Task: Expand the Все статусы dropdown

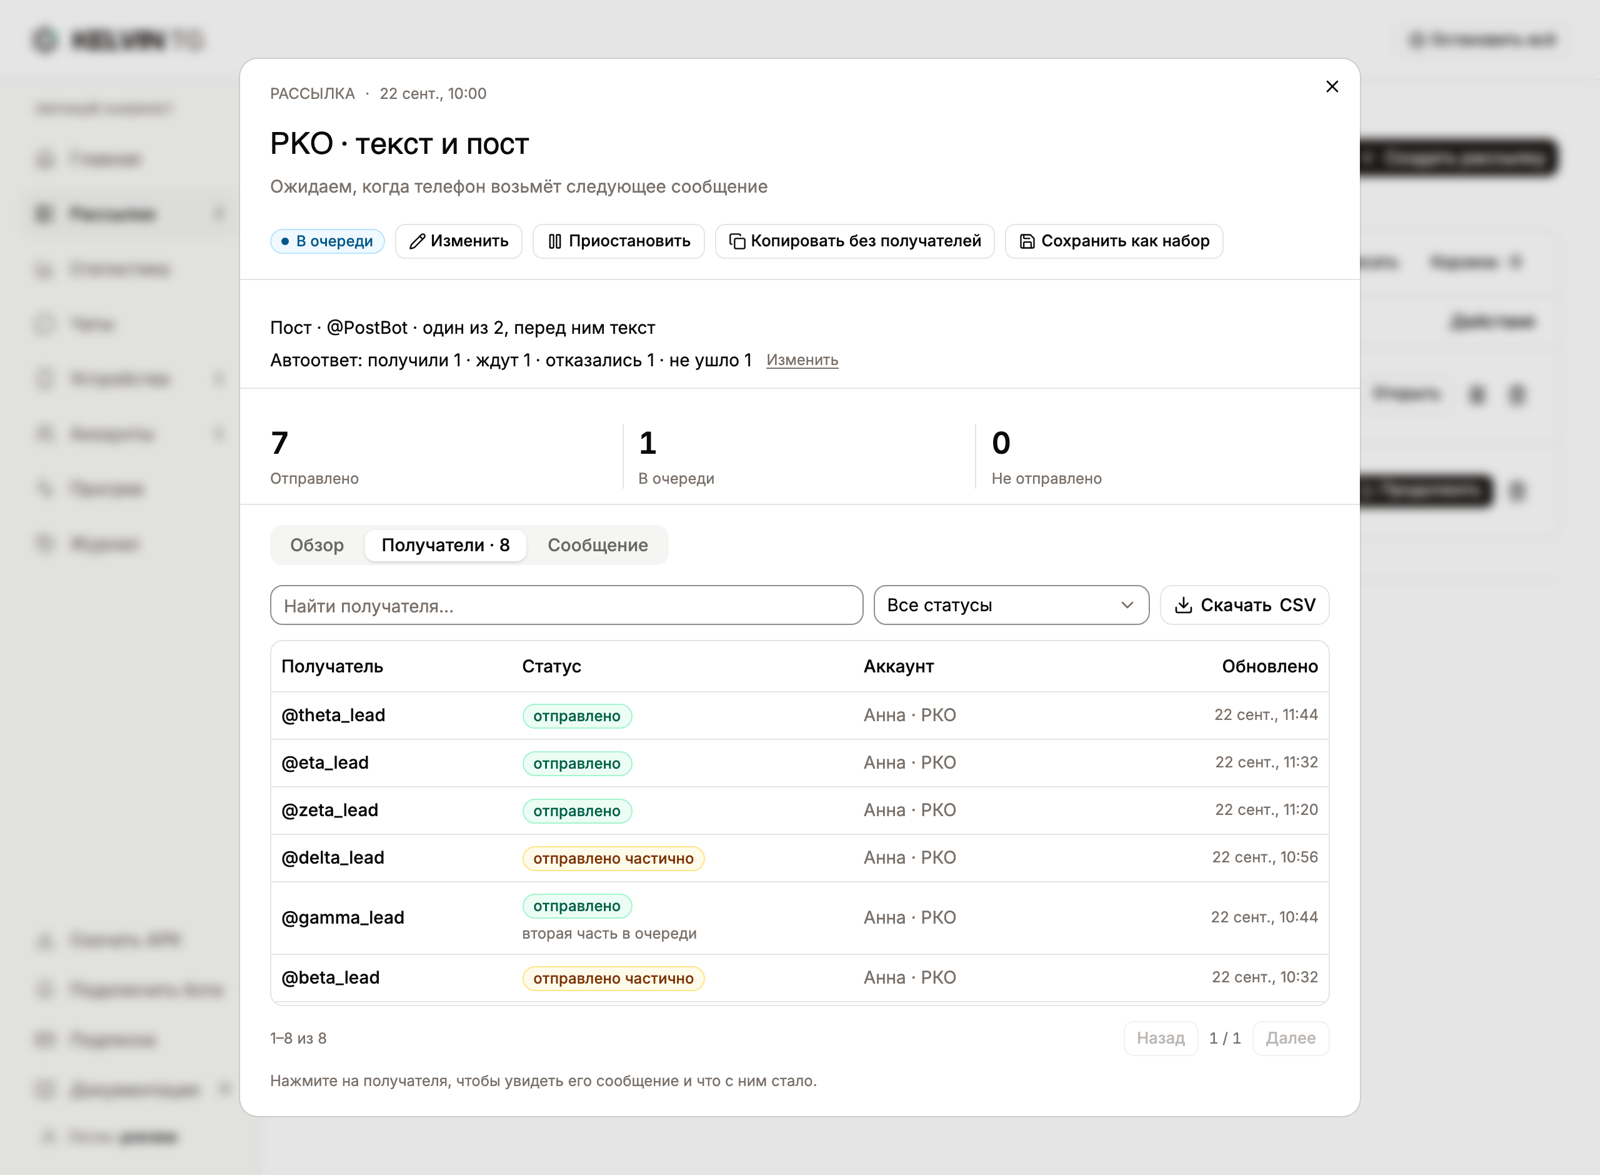Action: pyautogui.click(x=1011, y=605)
